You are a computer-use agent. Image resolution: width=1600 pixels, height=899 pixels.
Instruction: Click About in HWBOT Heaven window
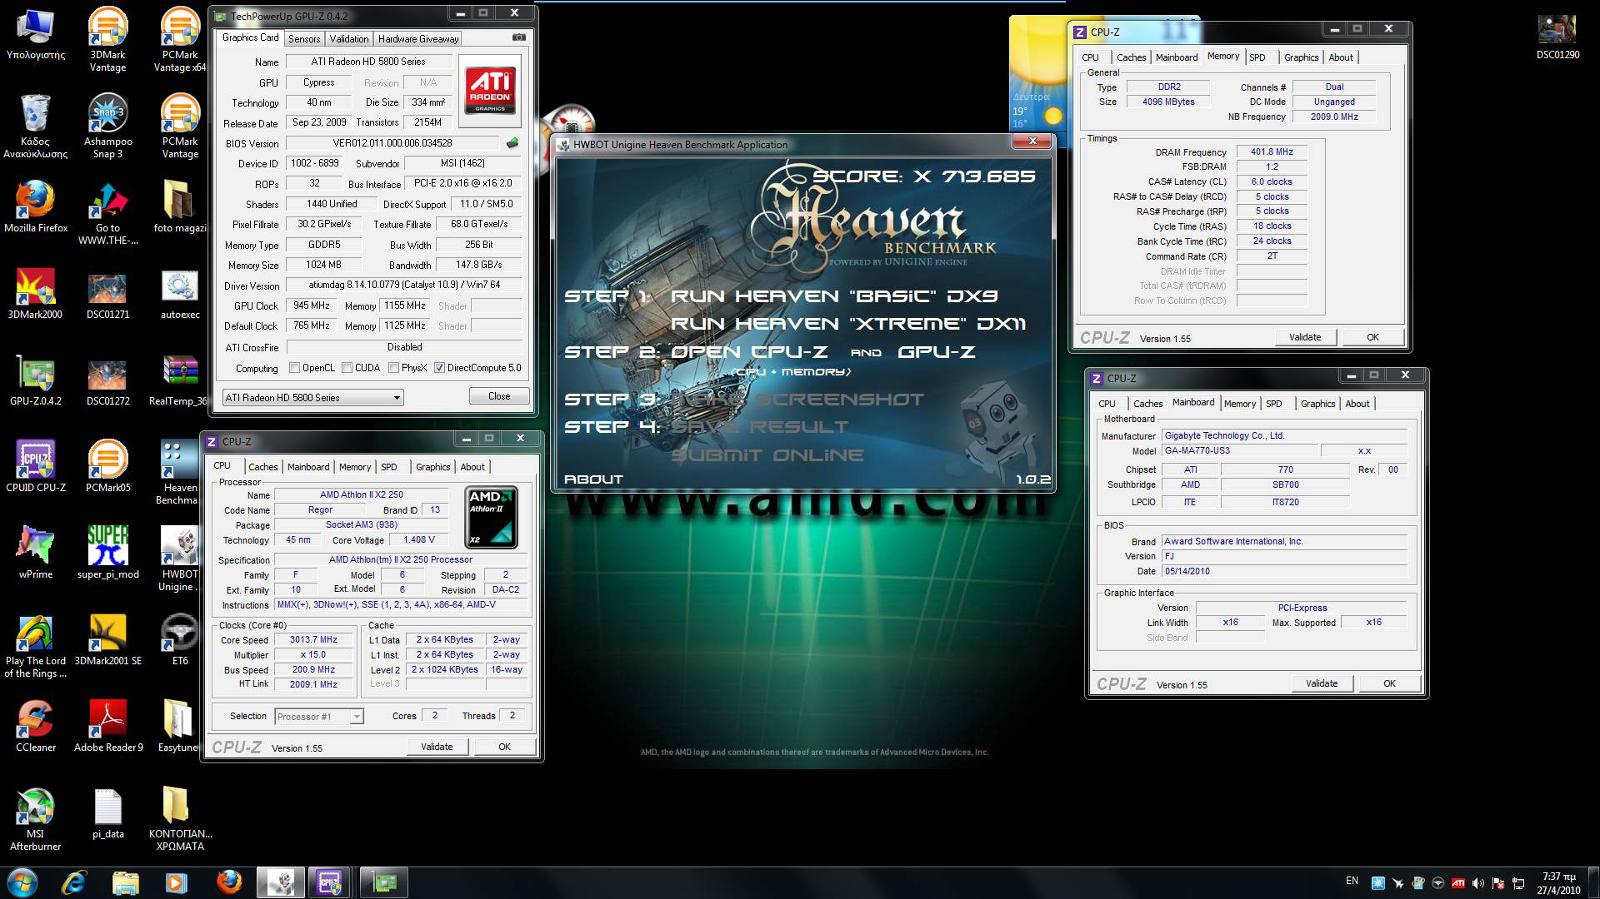coord(593,479)
